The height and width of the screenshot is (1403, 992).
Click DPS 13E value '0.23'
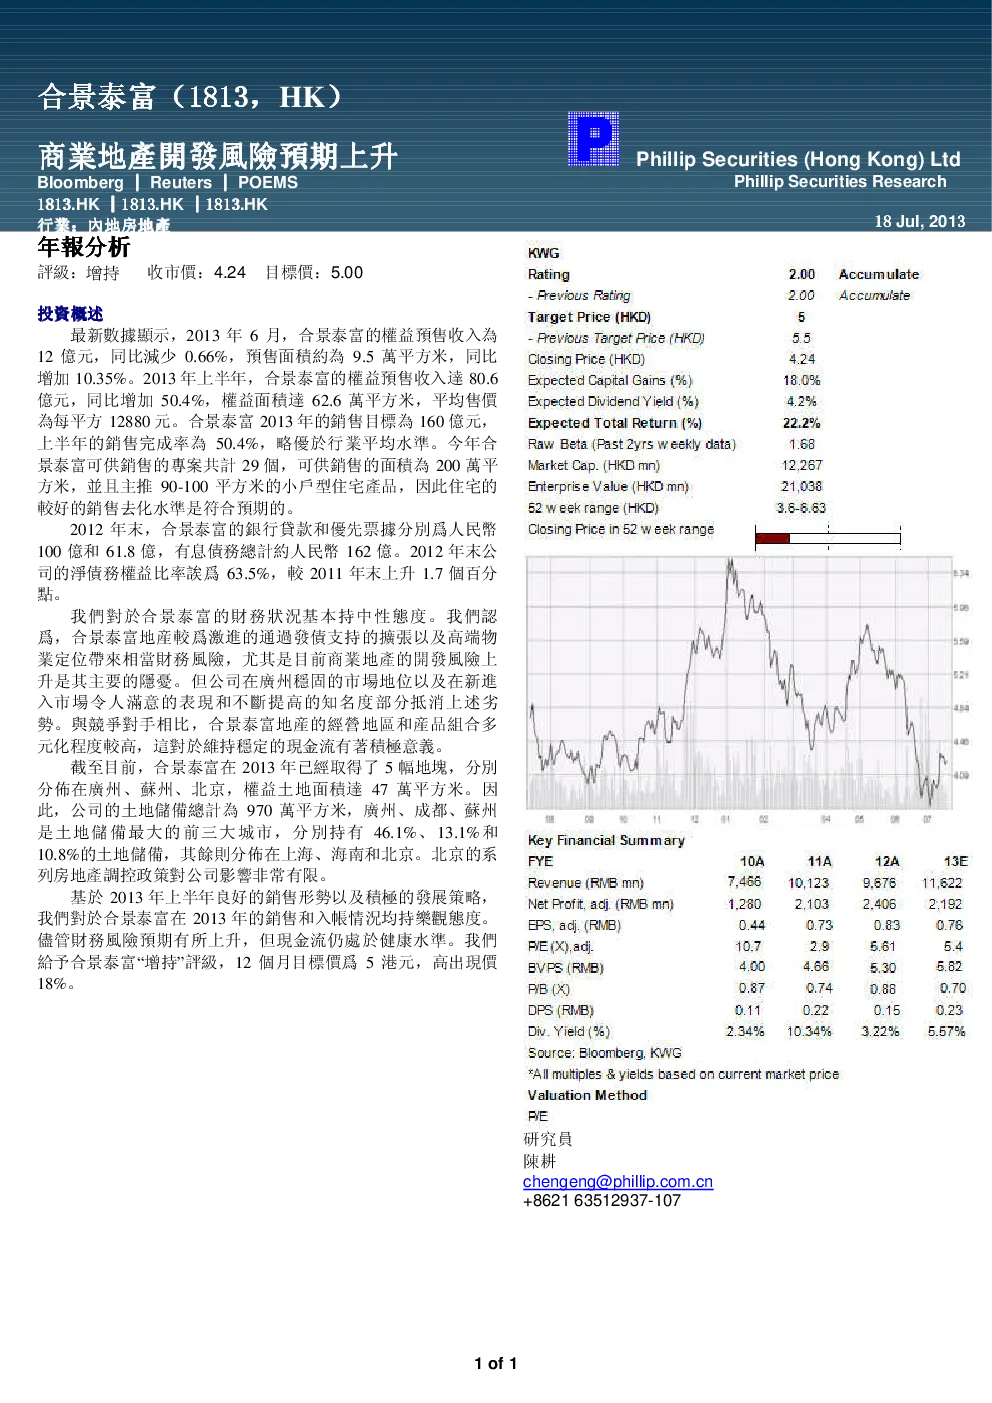949,1010
